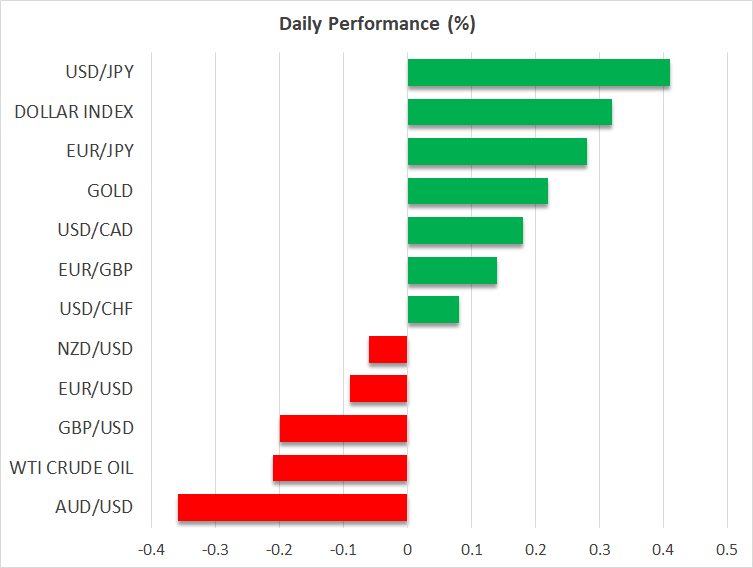Click the green USD/JPY bar
This screenshot has width=753, height=568.
click(x=538, y=73)
